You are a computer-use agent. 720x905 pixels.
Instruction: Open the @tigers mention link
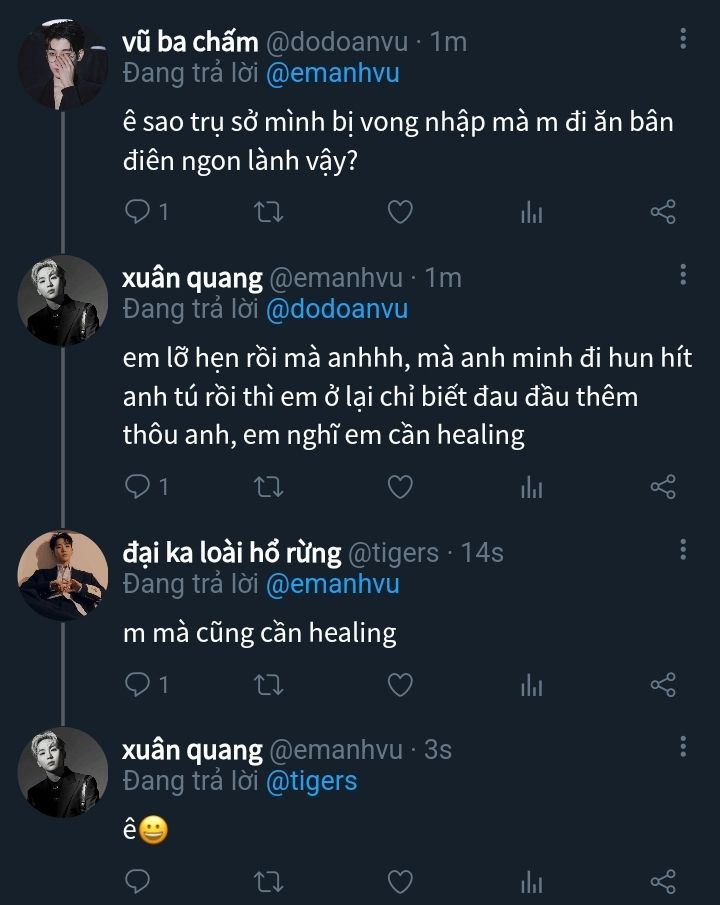tap(311, 781)
